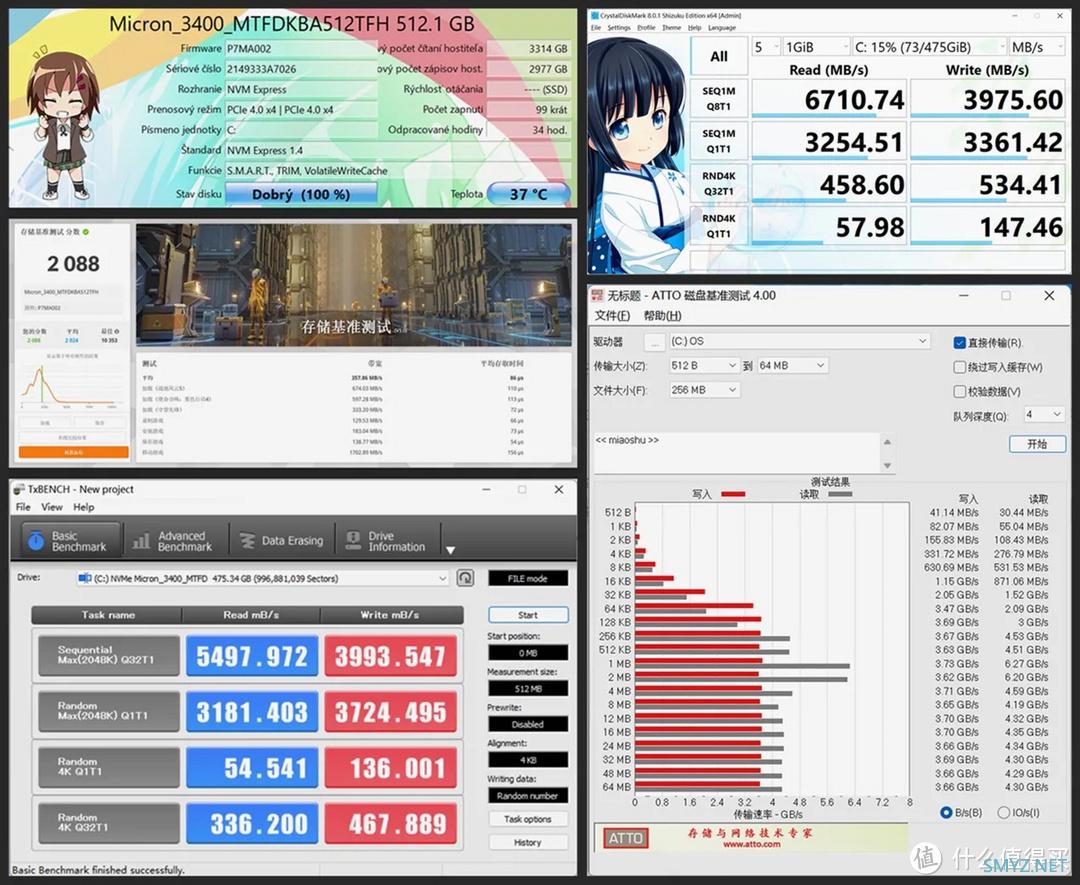1080x885 pixels.
Task: Open the queue depth 4 dropdown
Action: pyautogui.click(x=1044, y=415)
